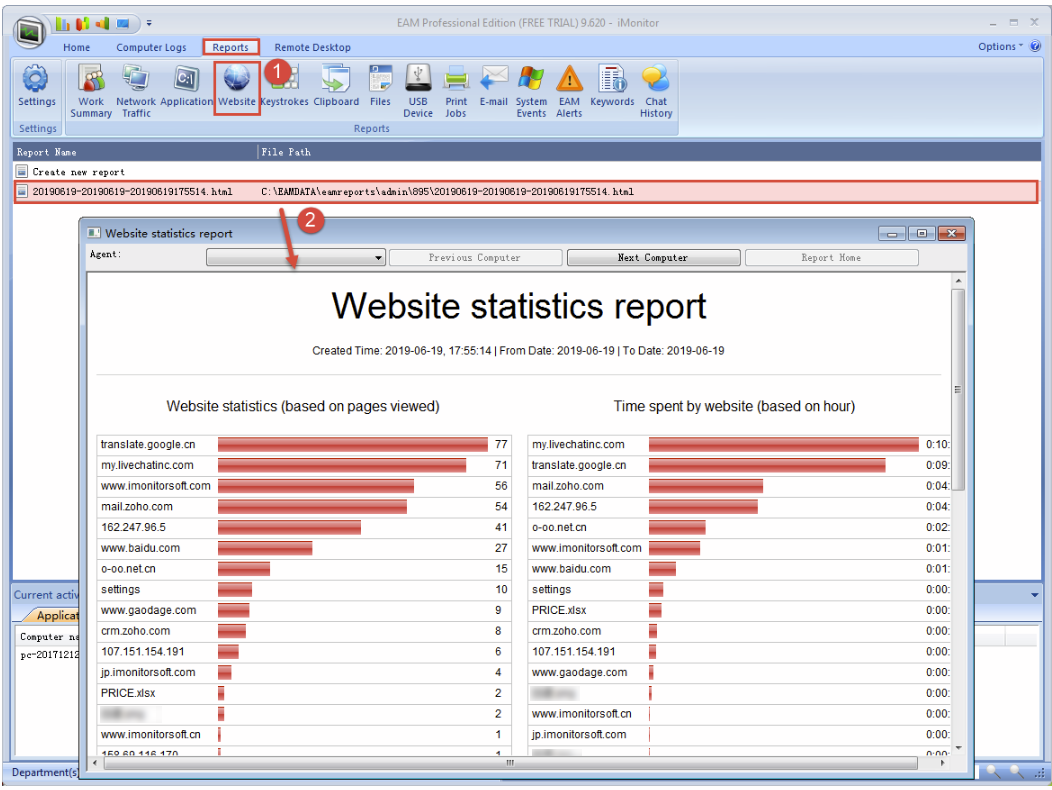The image size is (1052, 790).
Task: Select the EAM Alerts icon
Action: (x=569, y=90)
